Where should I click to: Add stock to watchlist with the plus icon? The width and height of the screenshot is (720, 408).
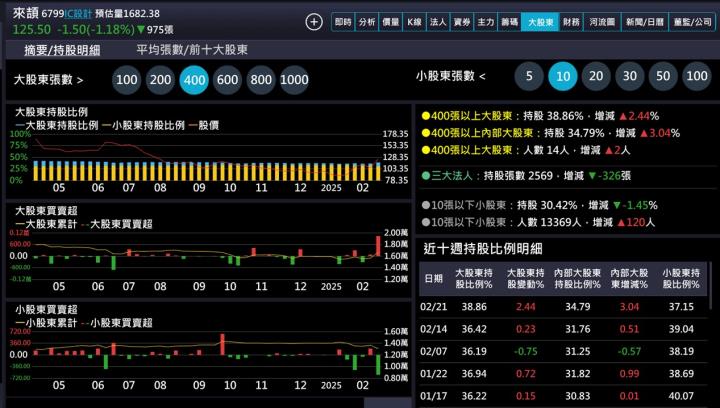click(314, 22)
